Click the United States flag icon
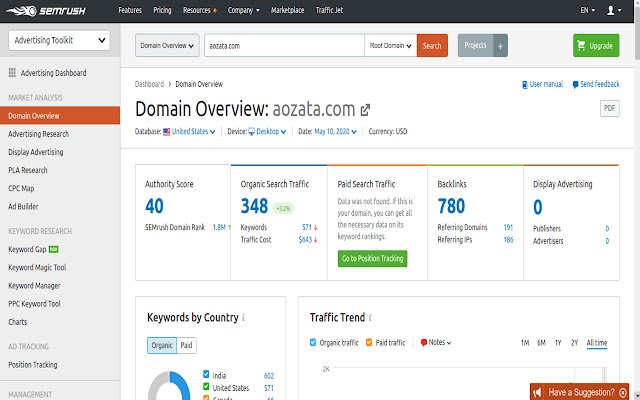This screenshot has height=400, width=640. point(167,132)
